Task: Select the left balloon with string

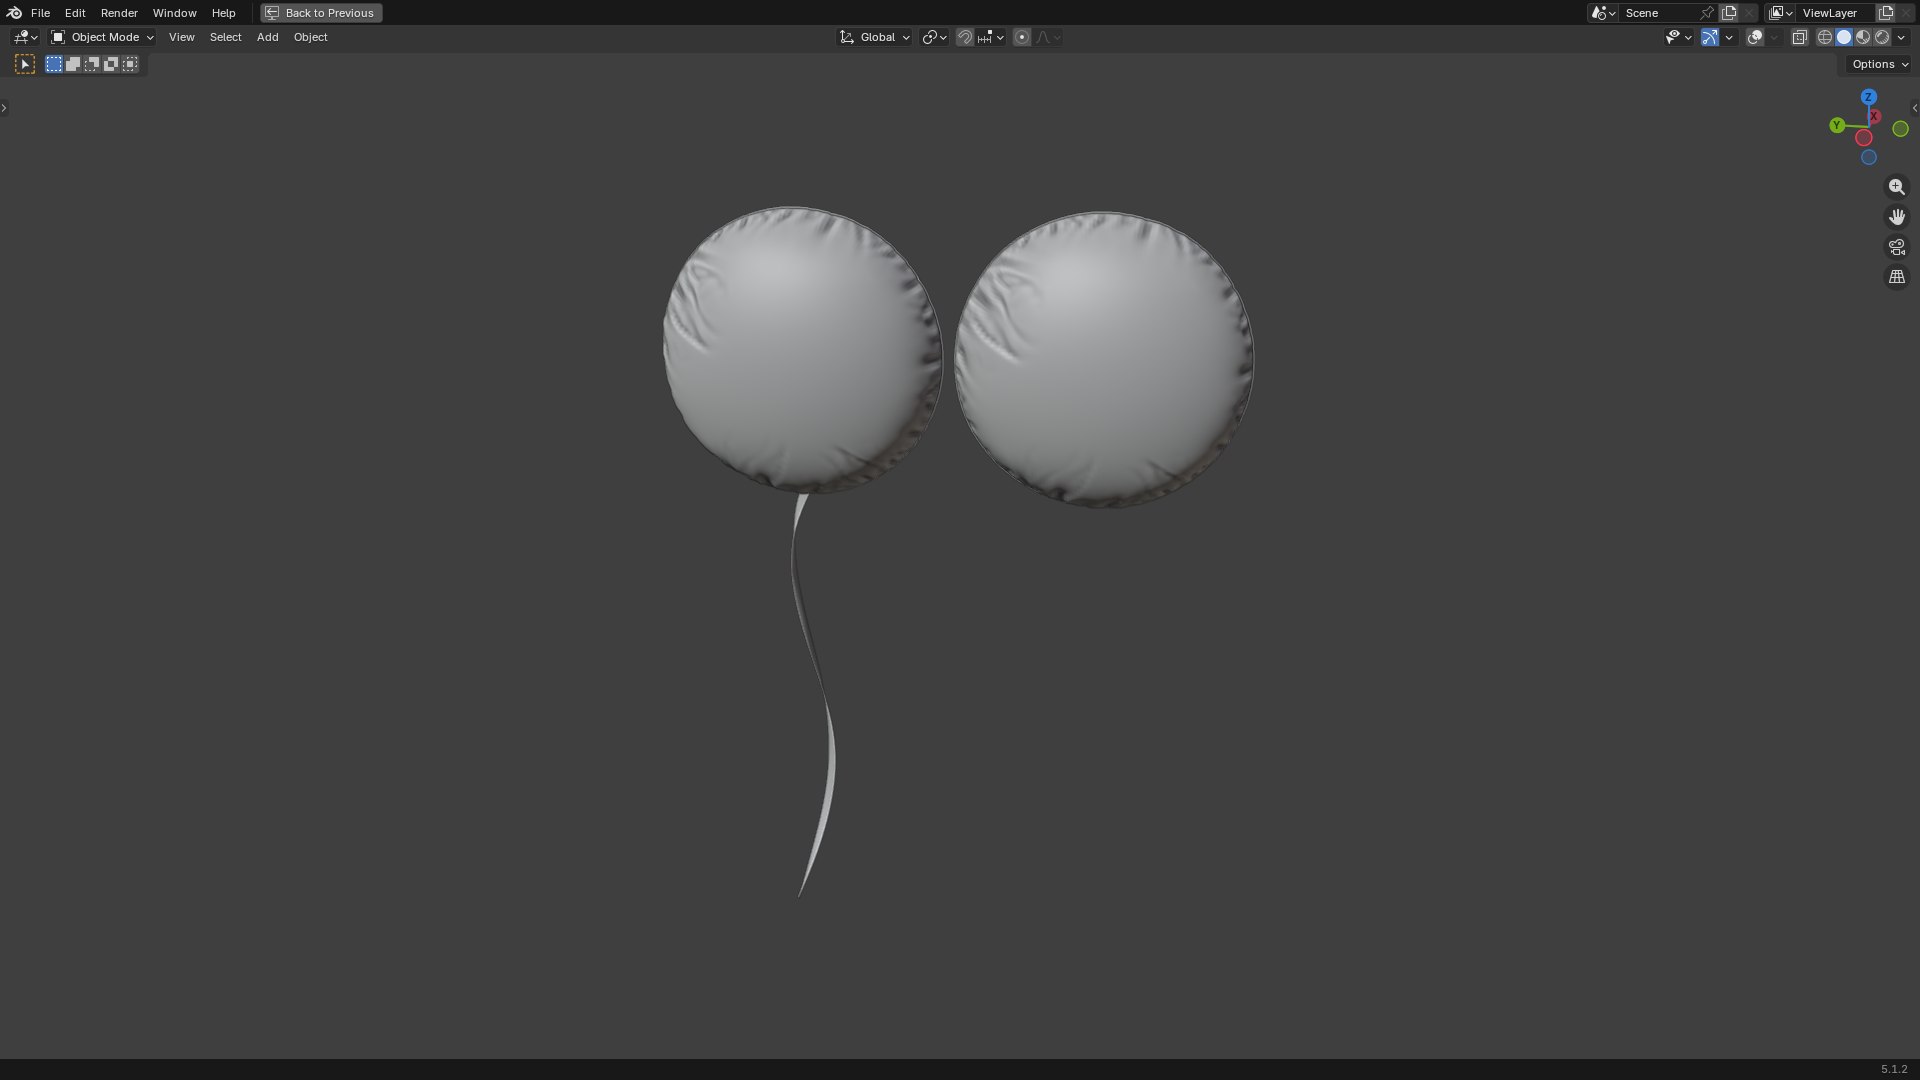Action: (x=802, y=350)
